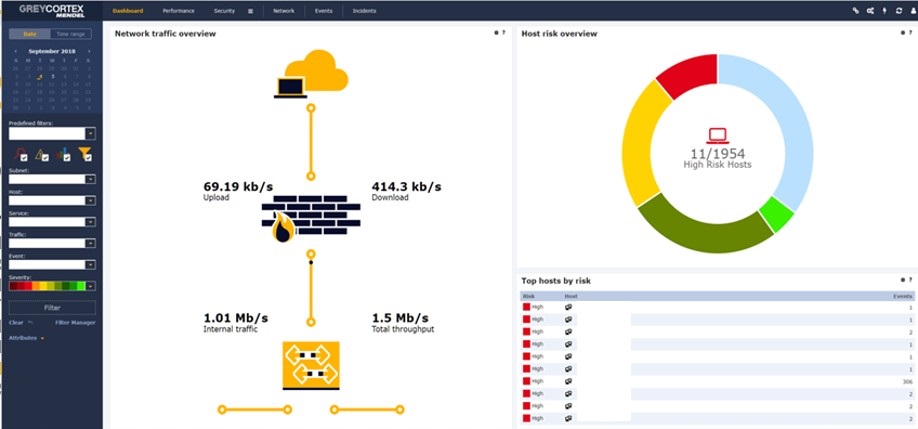Open the user account icon
918x429 pixels.
[912, 11]
